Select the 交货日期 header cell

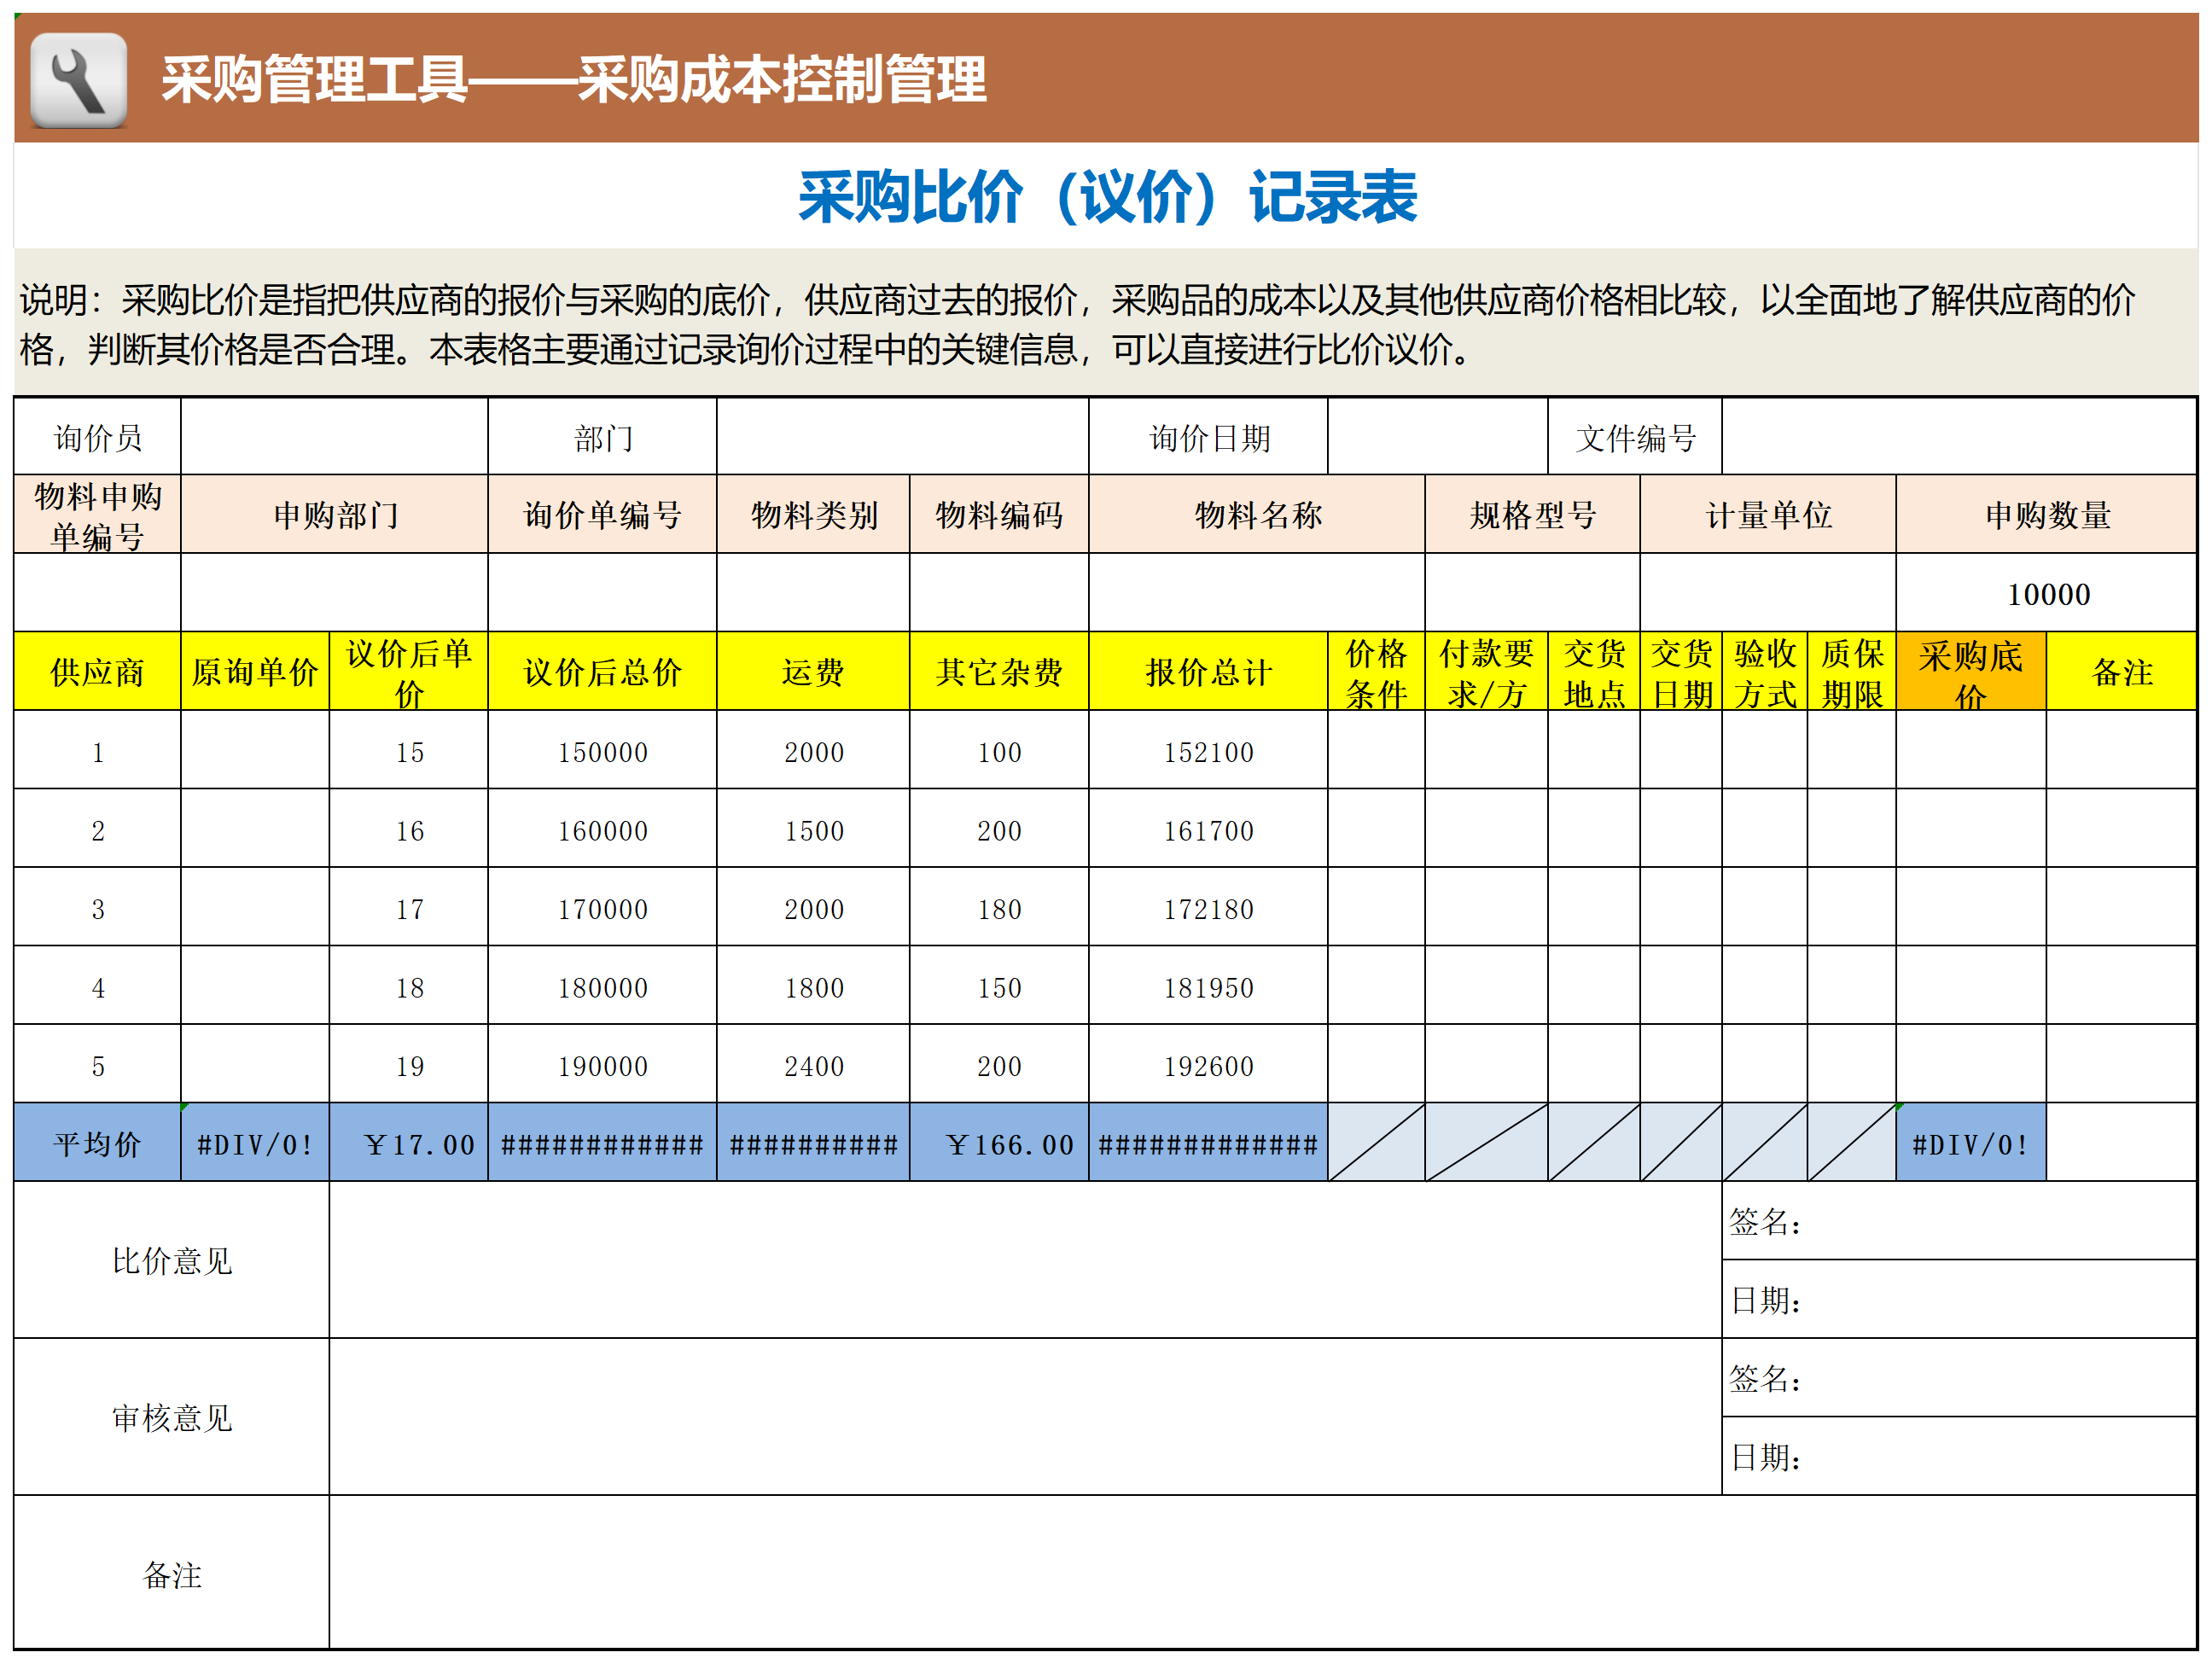(1681, 672)
